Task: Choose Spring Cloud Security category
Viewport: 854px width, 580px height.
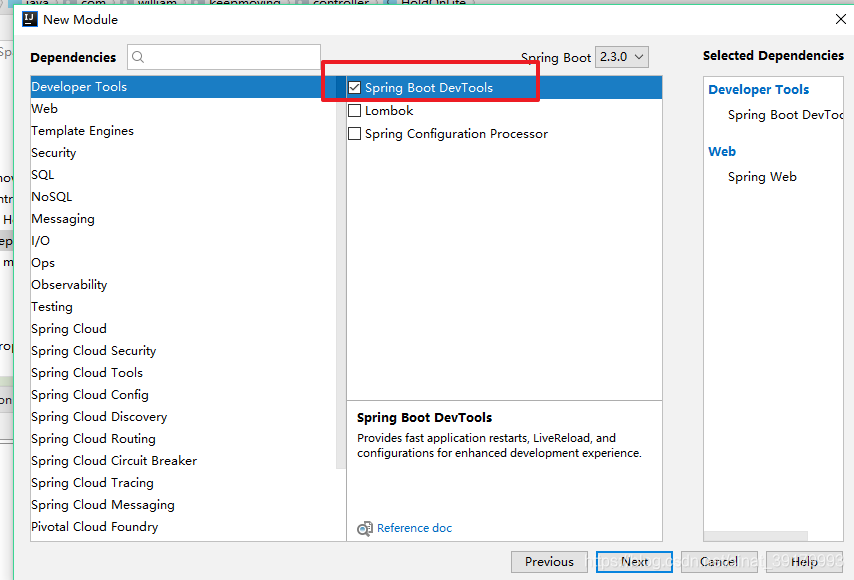Action: click(x=184, y=351)
